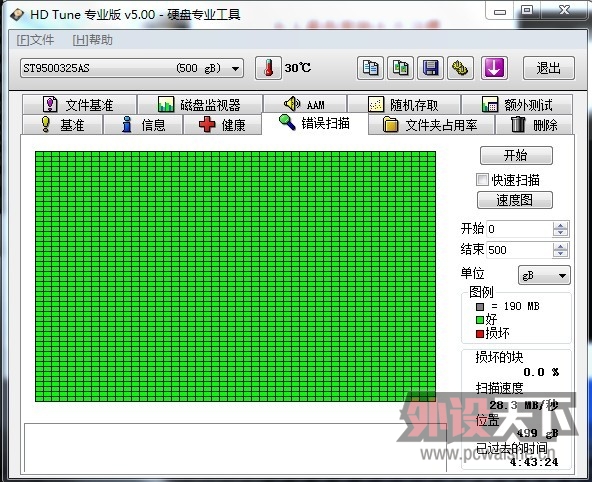Increase the 开始 value with the up arrow
This screenshot has height=482, width=592.
[x=560, y=226]
